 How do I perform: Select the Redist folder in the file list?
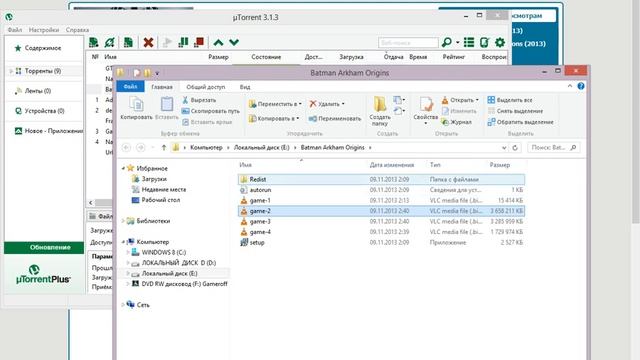(x=381, y=179)
